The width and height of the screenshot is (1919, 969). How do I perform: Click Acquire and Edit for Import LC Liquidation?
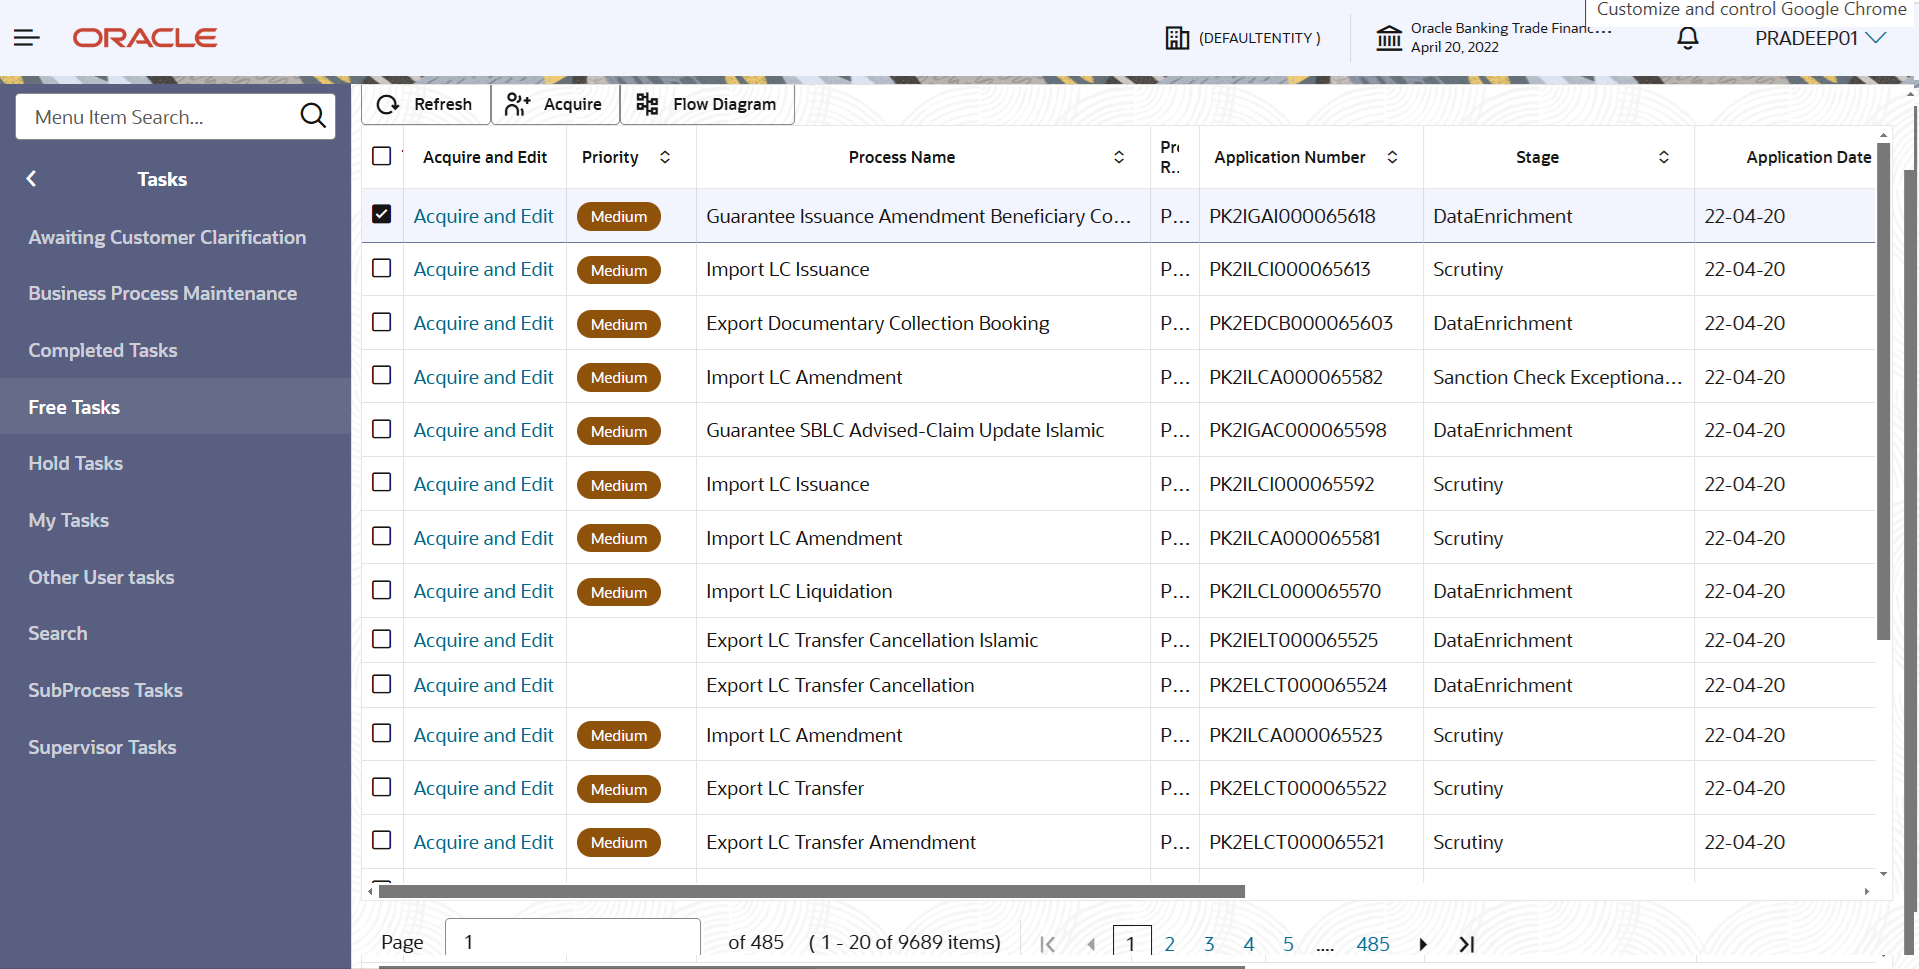tap(483, 591)
